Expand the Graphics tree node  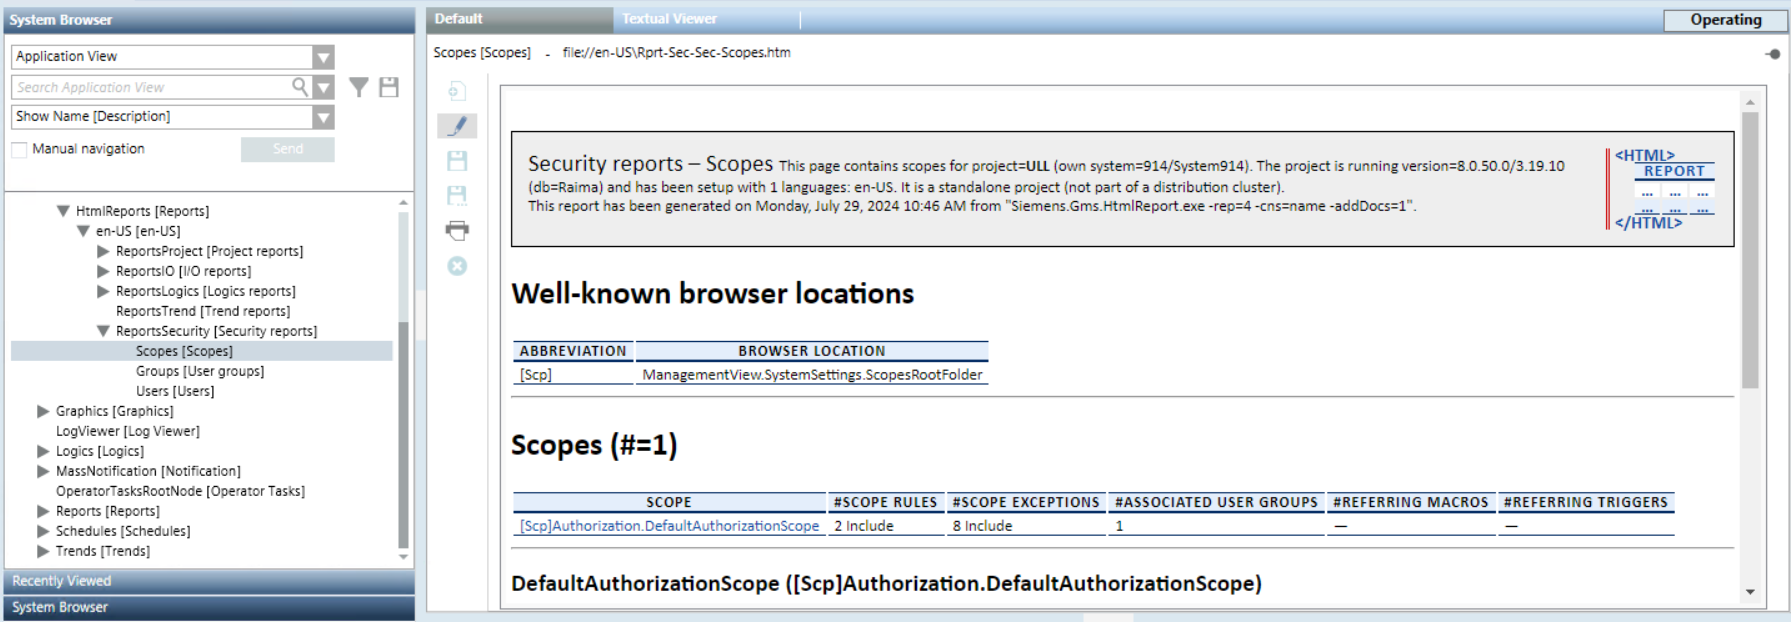pyautogui.click(x=43, y=411)
